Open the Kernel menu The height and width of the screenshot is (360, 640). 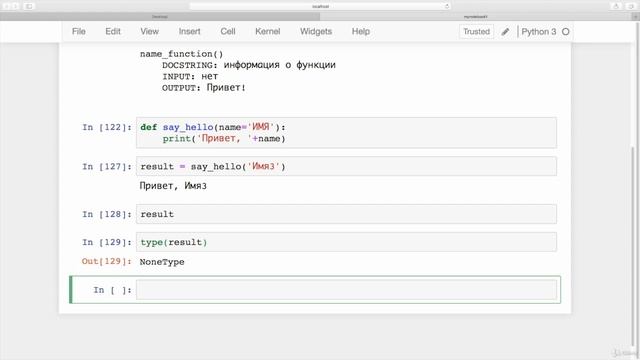click(267, 31)
